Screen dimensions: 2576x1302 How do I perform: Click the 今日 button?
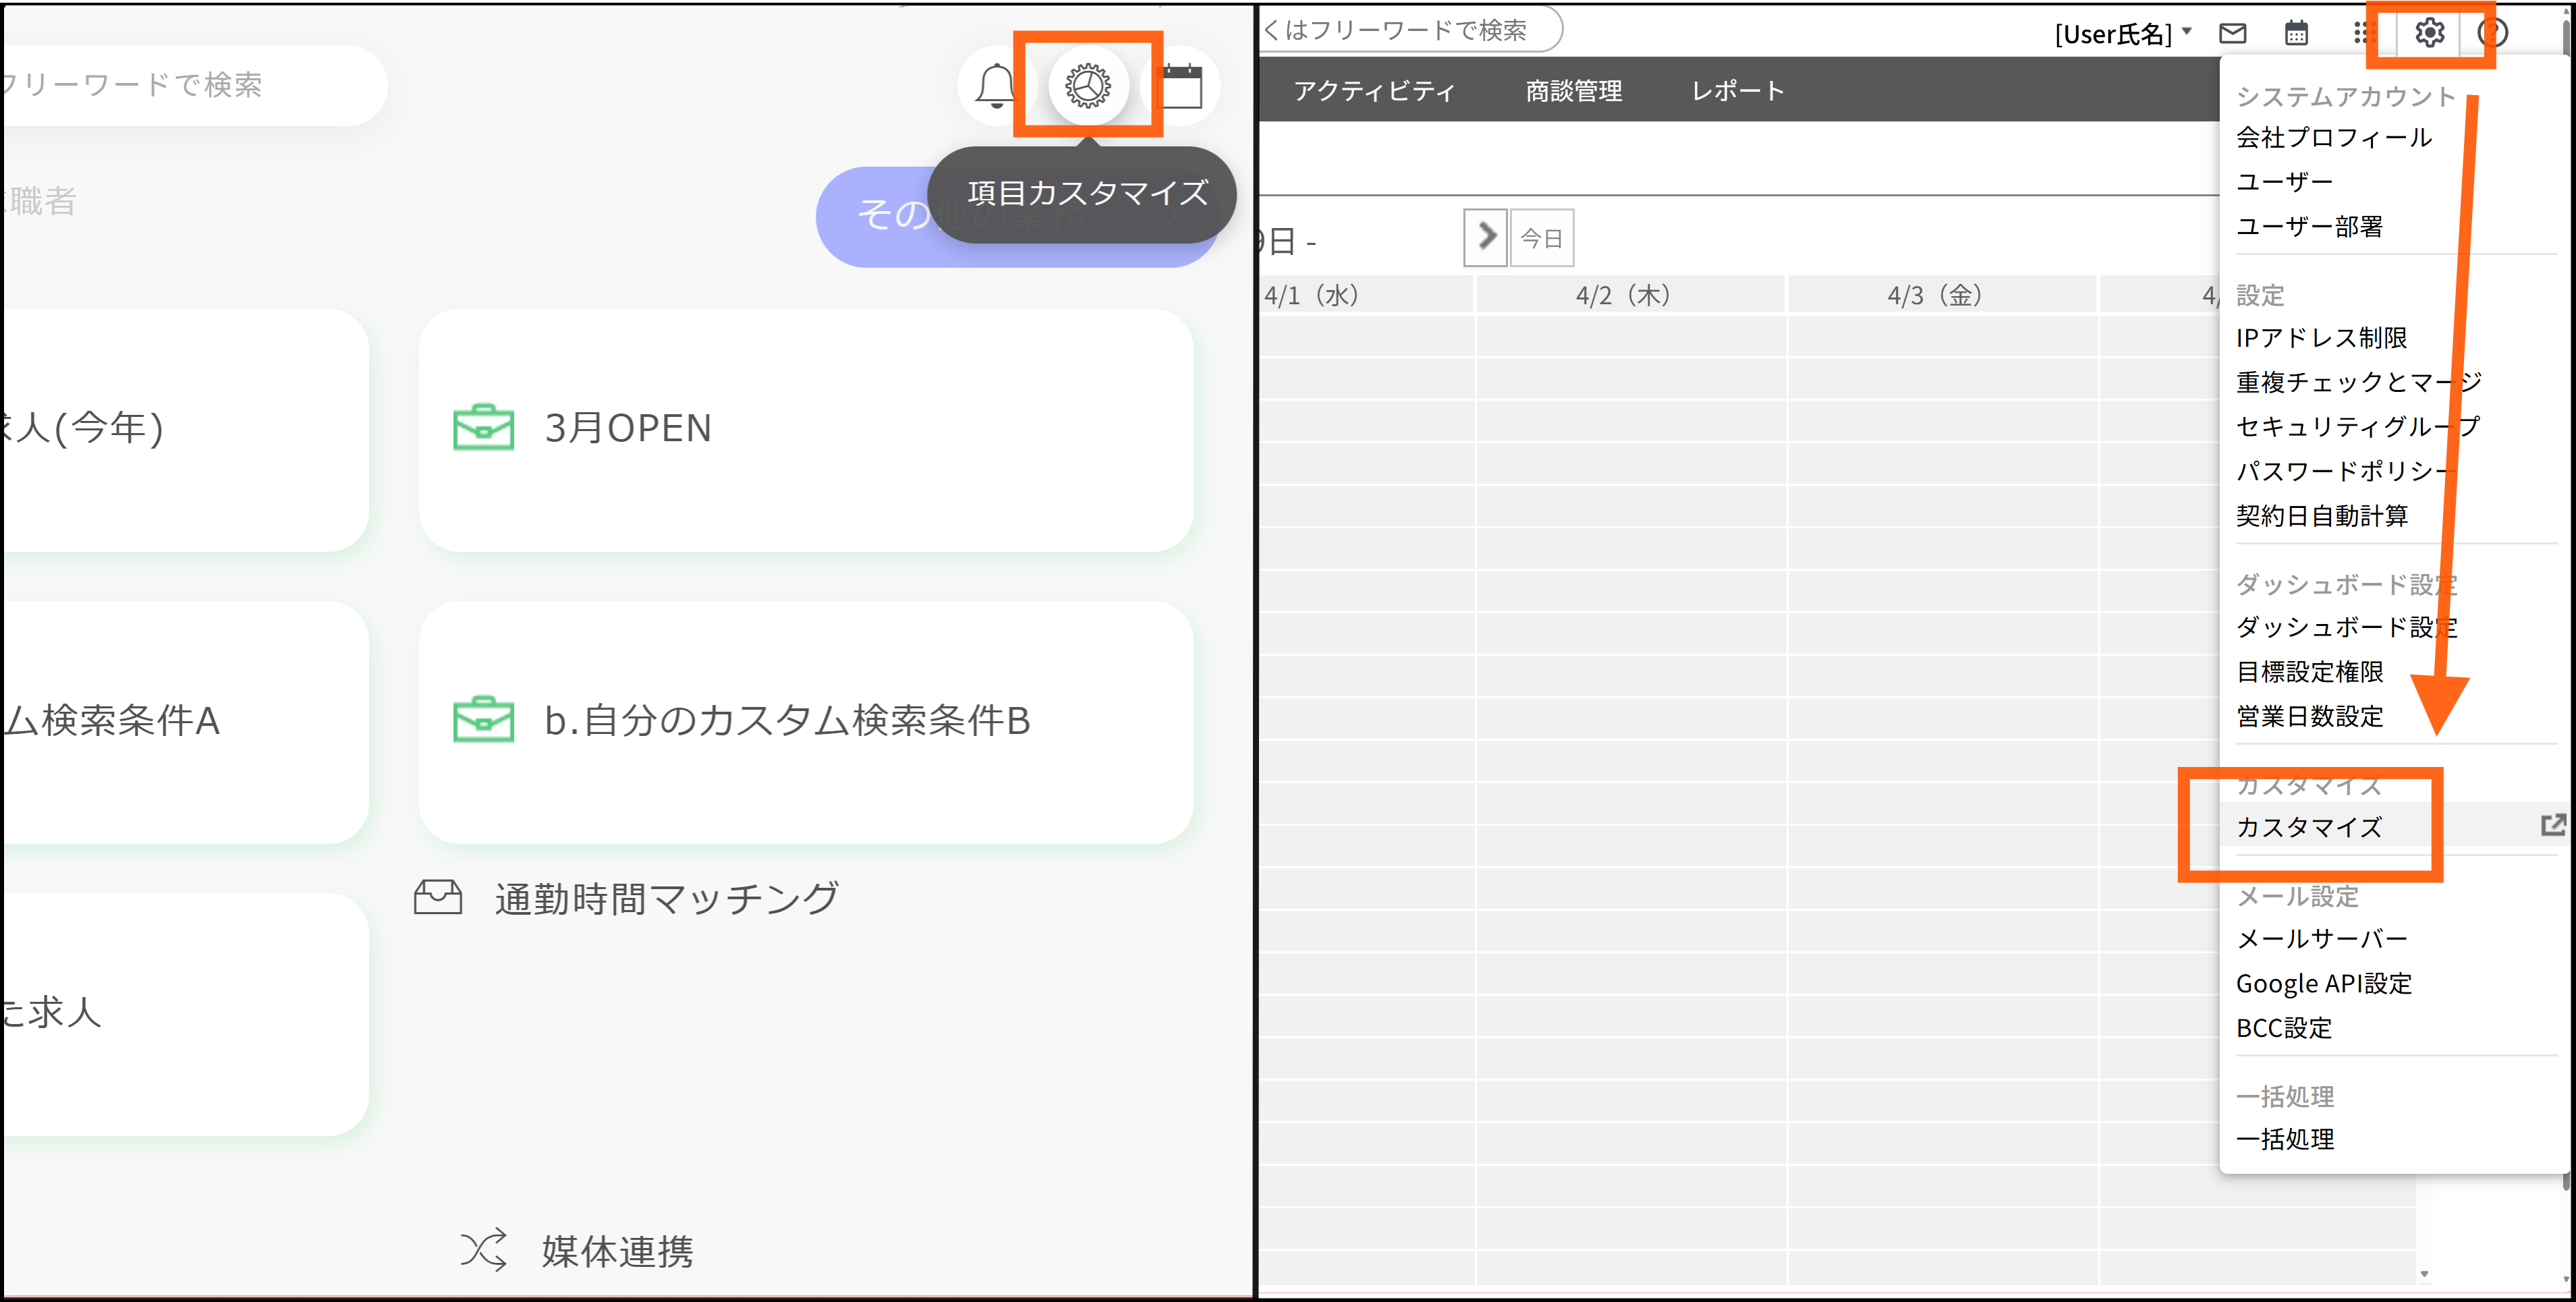click(1541, 237)
